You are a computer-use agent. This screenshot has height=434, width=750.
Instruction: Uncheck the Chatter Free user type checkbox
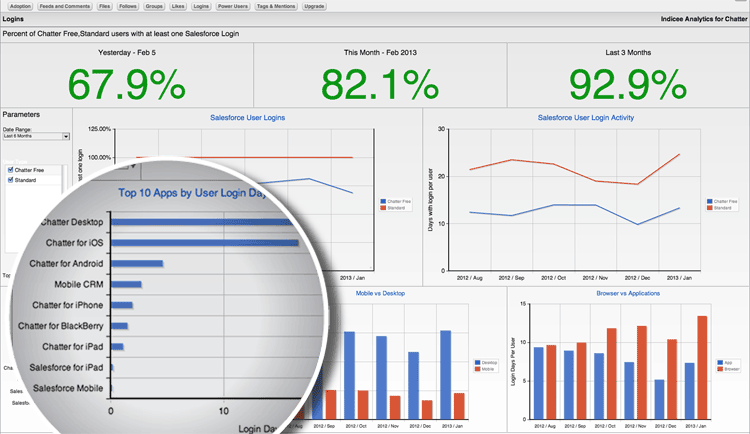click(x=10, y=170)
